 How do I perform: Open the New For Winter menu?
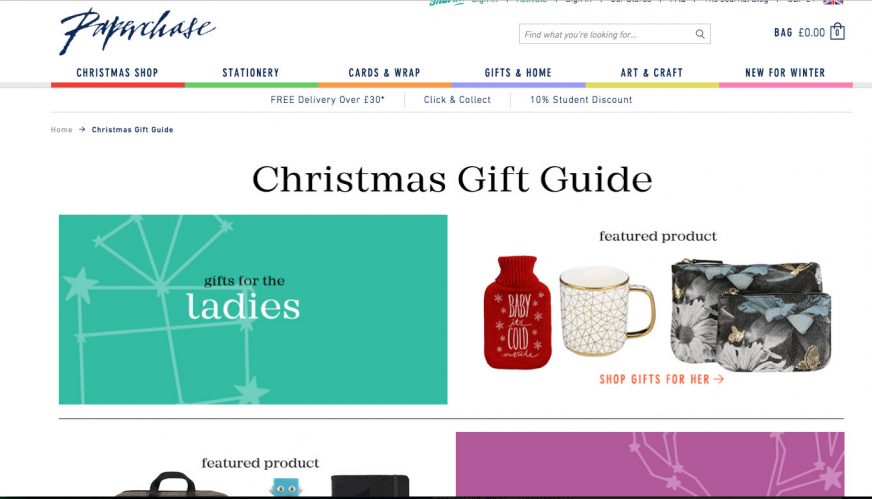click(785, 73)
